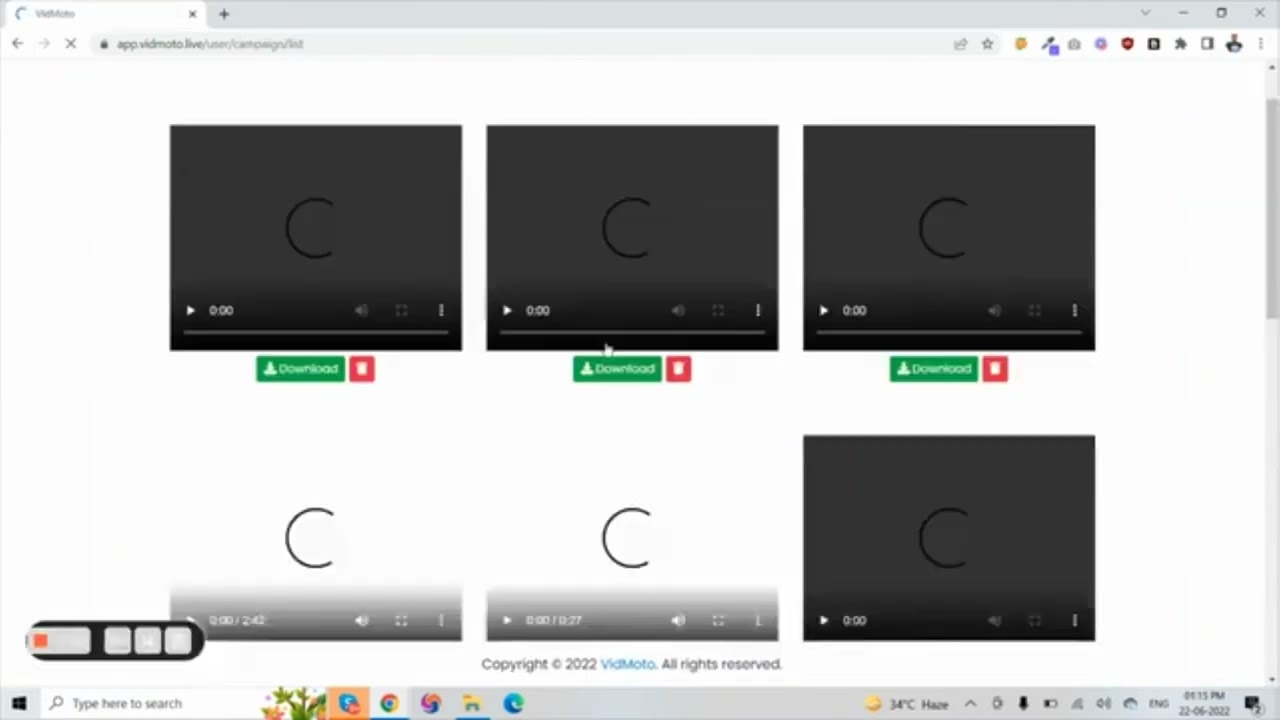
Task: Toggle the browser side panel
Action: (x=1207, y=44)
